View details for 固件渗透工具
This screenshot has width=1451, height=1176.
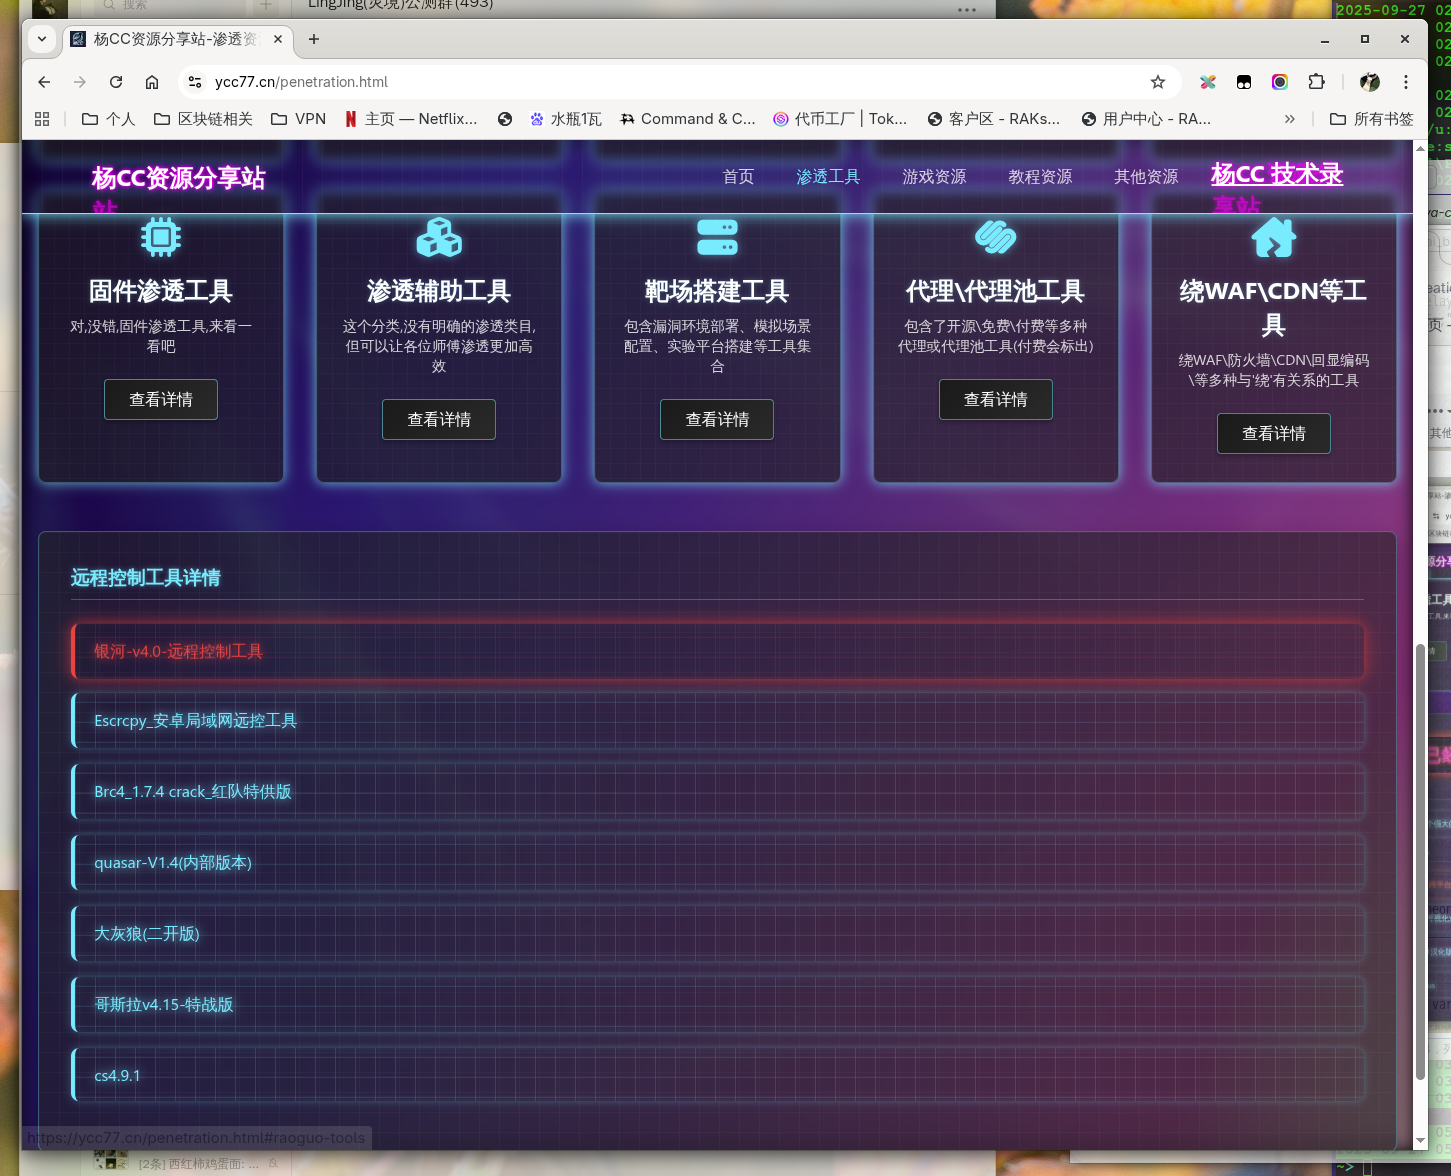click(161, 400)
